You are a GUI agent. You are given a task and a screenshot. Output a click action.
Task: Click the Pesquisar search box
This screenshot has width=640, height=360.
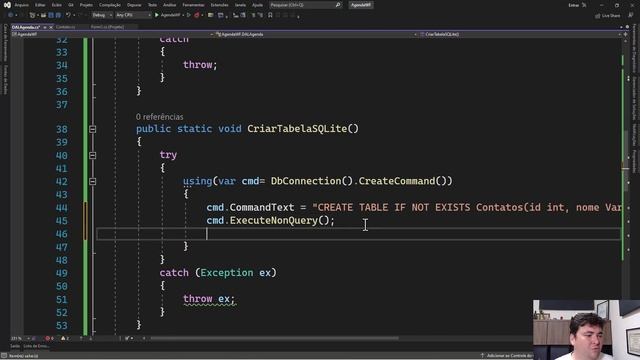click(x=305, y=5)
